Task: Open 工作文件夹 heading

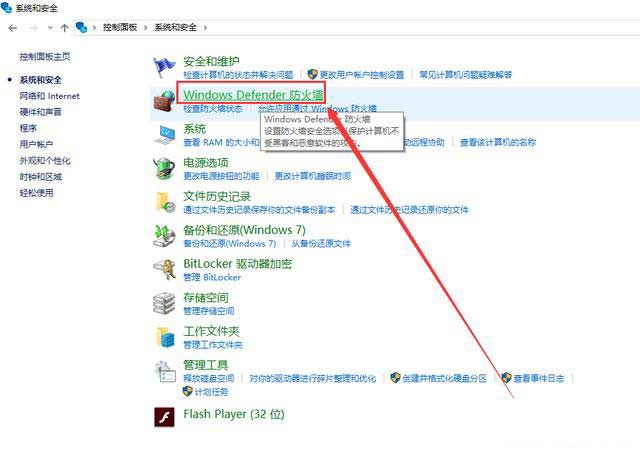Action: (x=211, y=331)
